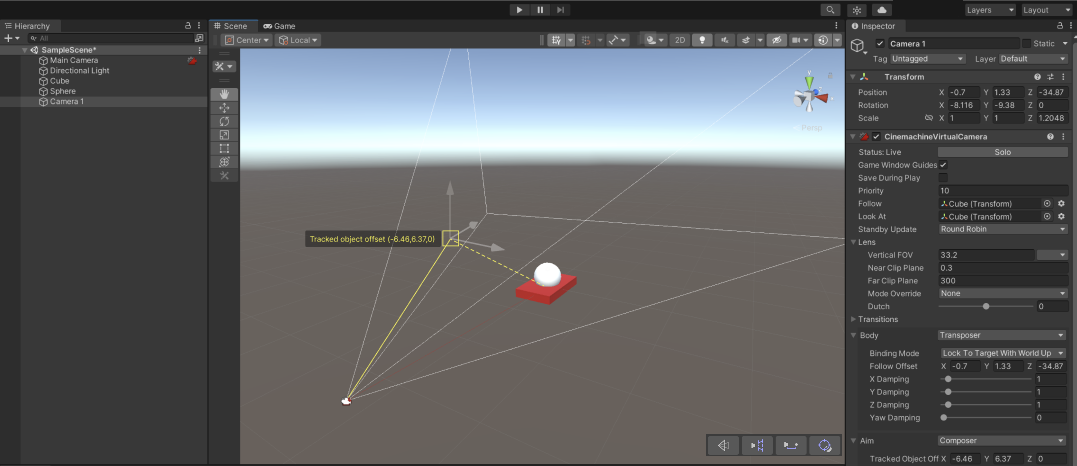
Task: Select the Move tool
Action: [224, 108]
